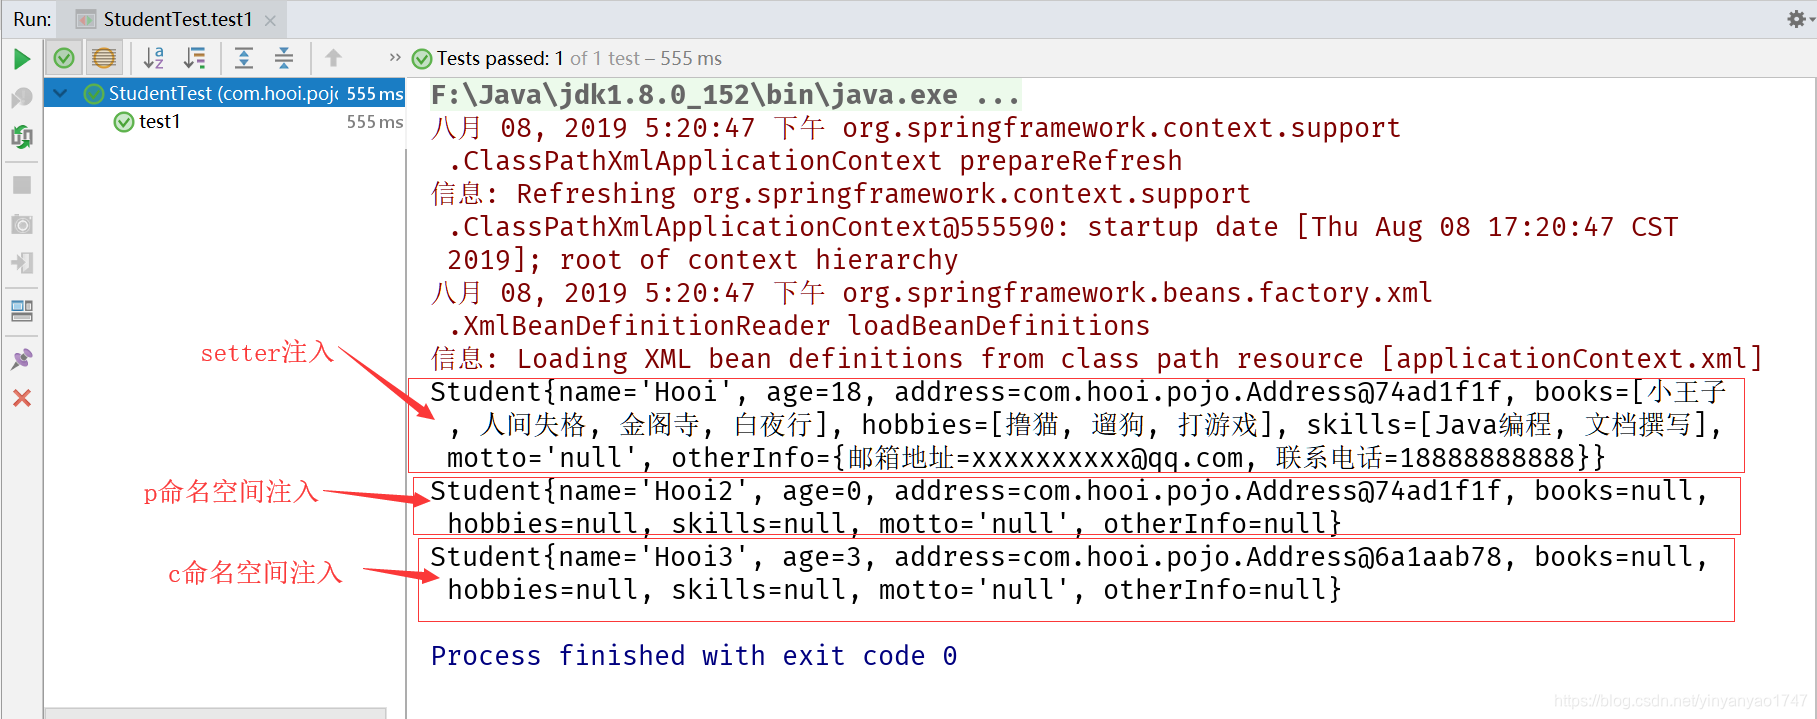The height and width of the screenshot is (719, 1817).
Task: Click the rerun failed tests icon
Action: point(21,97)
